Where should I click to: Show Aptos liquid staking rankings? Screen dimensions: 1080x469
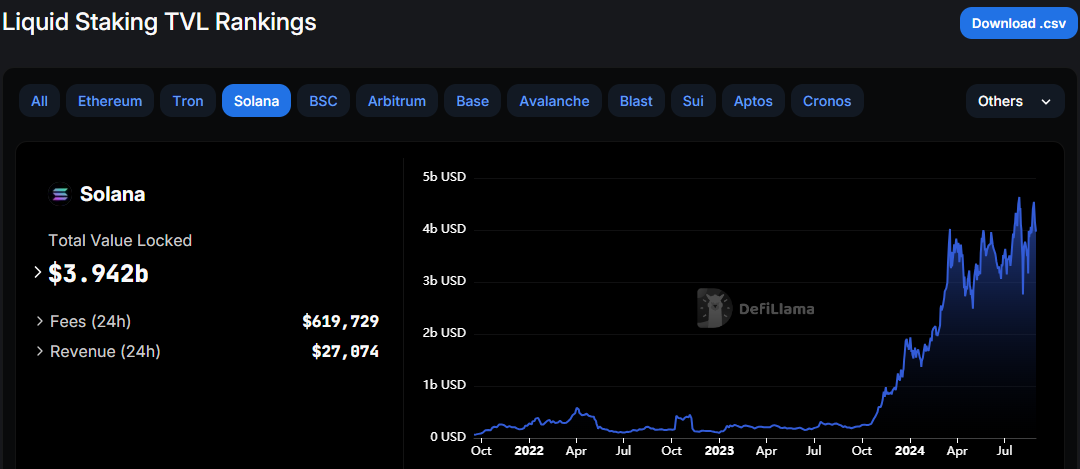click(x=753, y=101)
